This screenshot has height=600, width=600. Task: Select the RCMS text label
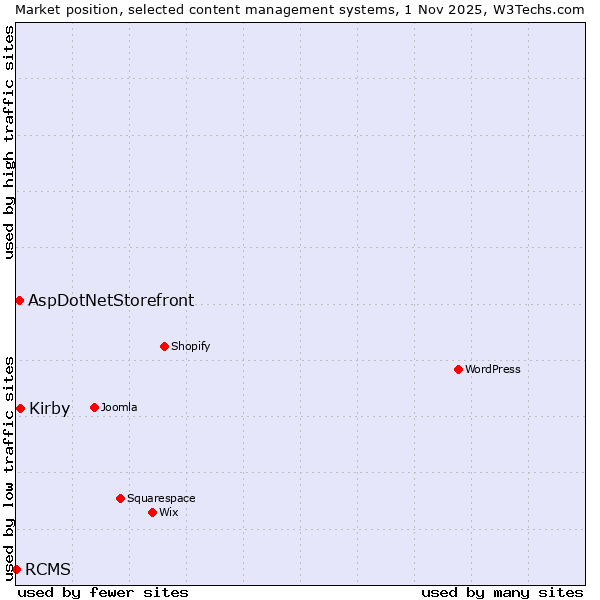coord(48,569)
